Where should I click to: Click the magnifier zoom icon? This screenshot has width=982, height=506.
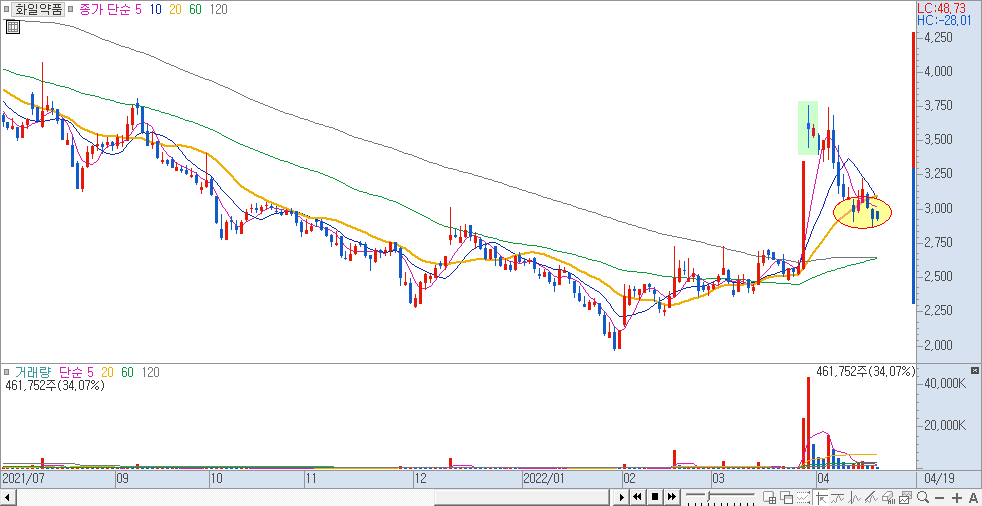(923, 497)
